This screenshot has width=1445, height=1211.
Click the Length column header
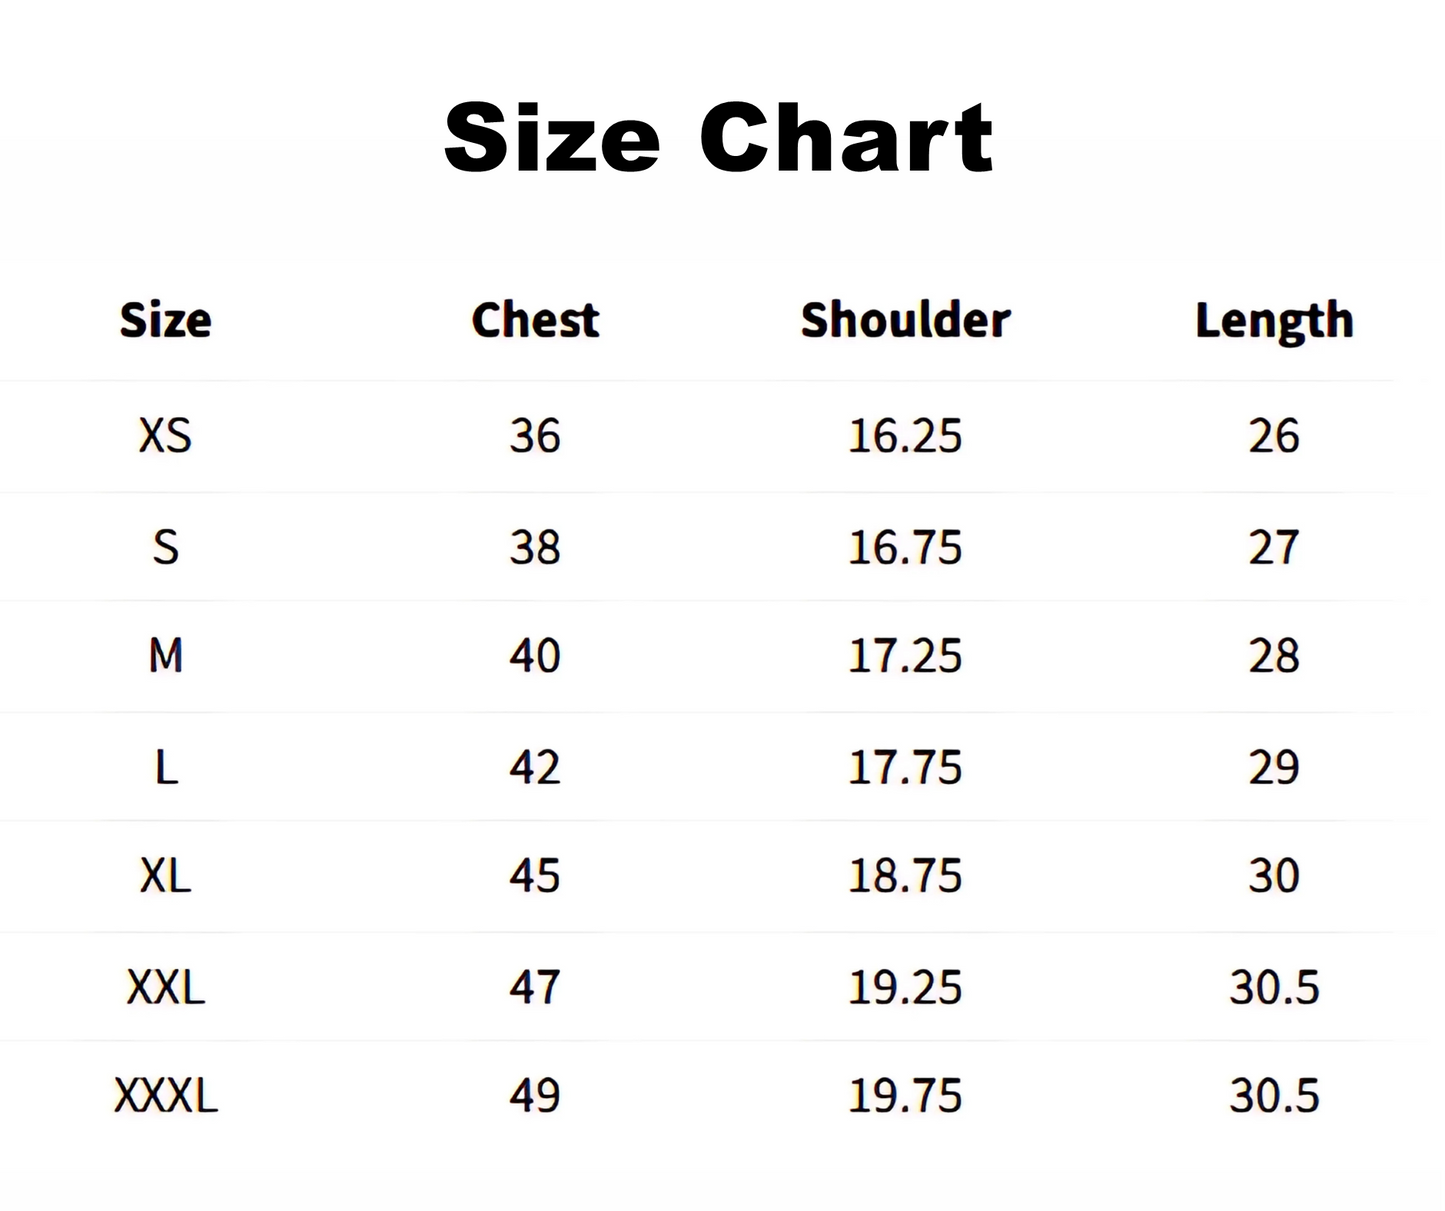coord(1274,322)
